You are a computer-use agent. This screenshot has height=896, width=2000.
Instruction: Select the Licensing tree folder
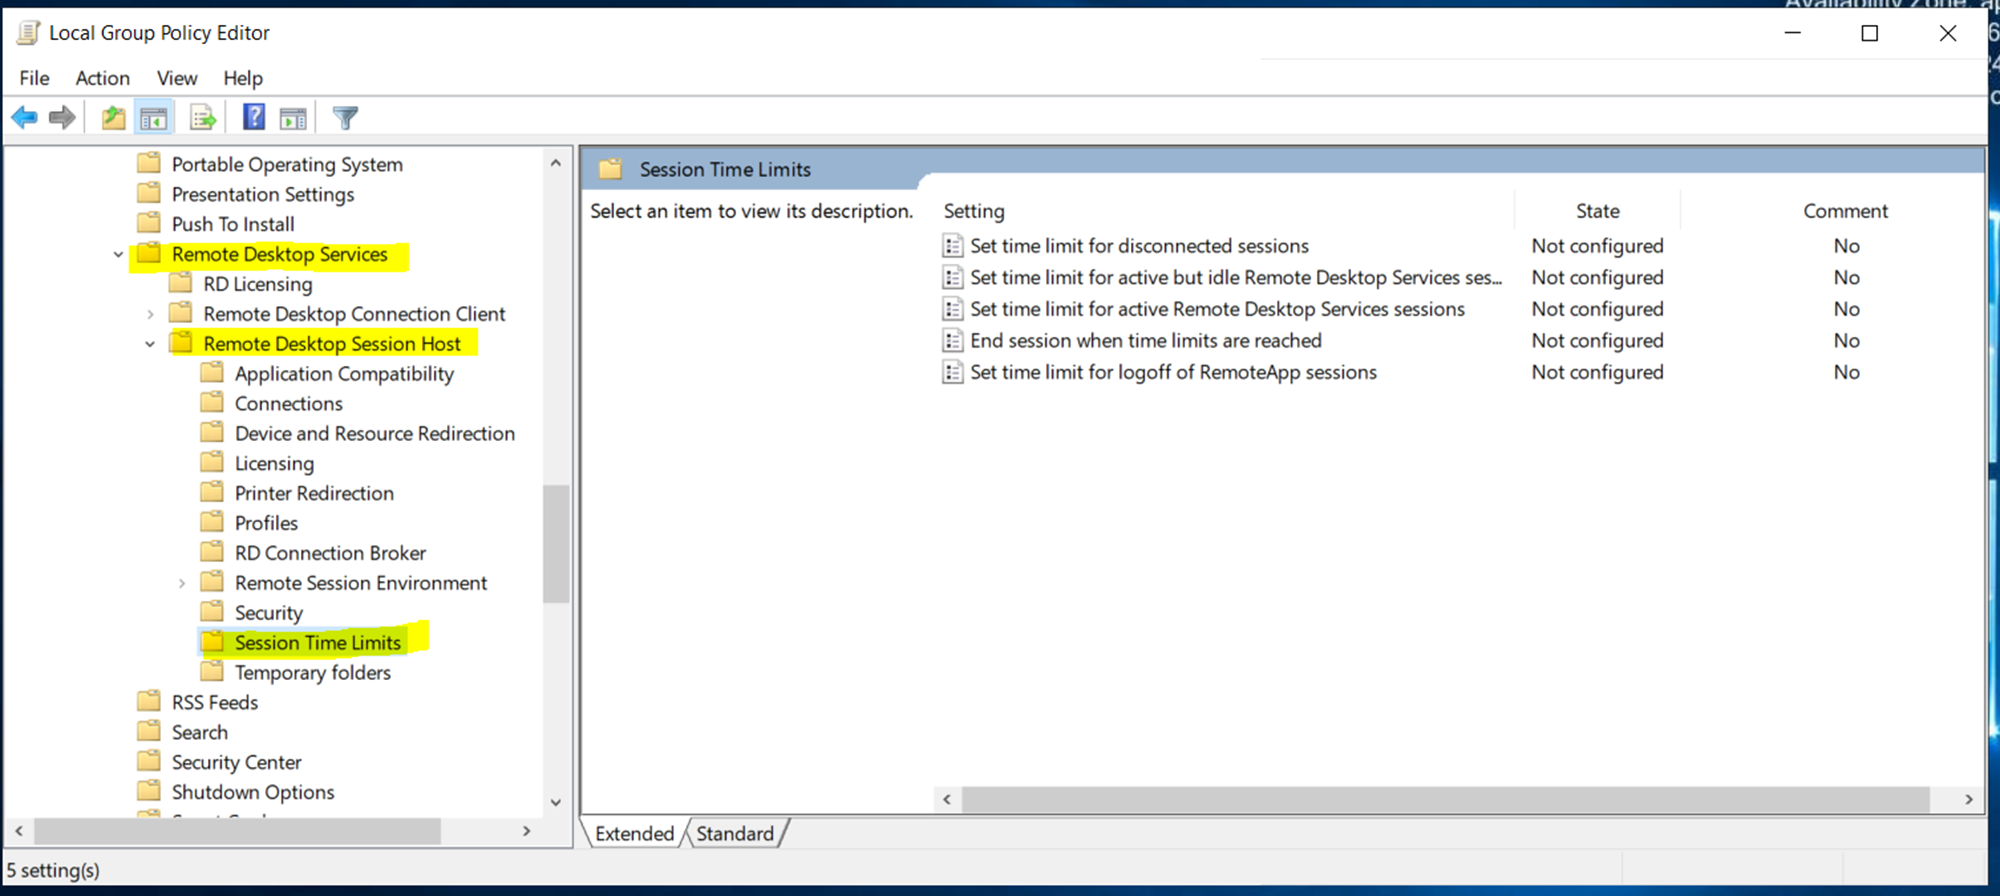(274, 463)
